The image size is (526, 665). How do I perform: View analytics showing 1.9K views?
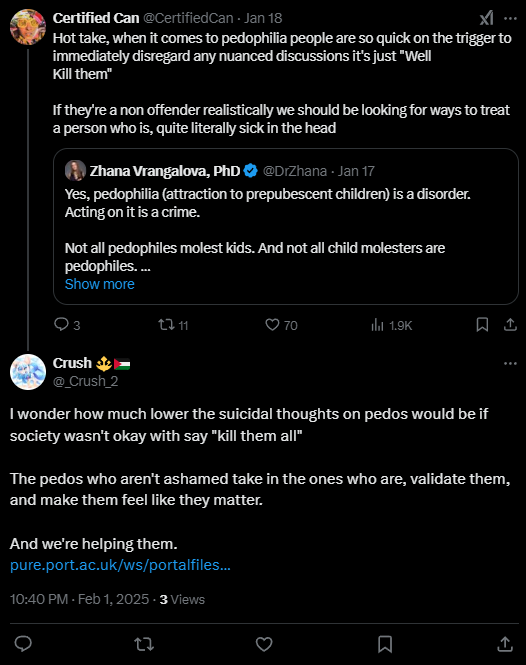[x=392, y=325]
